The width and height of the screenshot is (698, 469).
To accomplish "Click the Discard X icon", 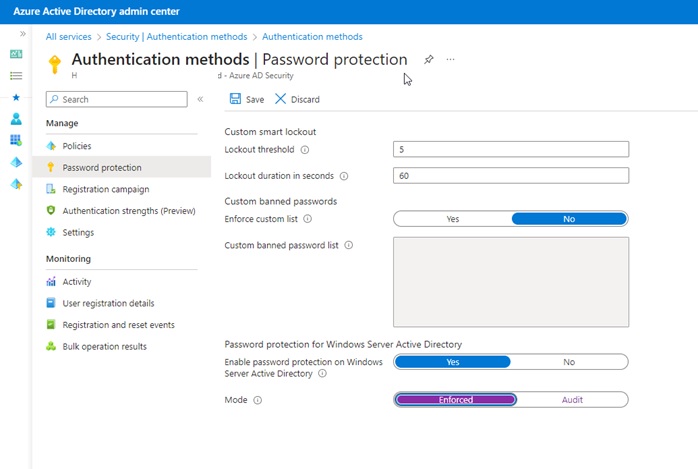I will coord(281,99).
